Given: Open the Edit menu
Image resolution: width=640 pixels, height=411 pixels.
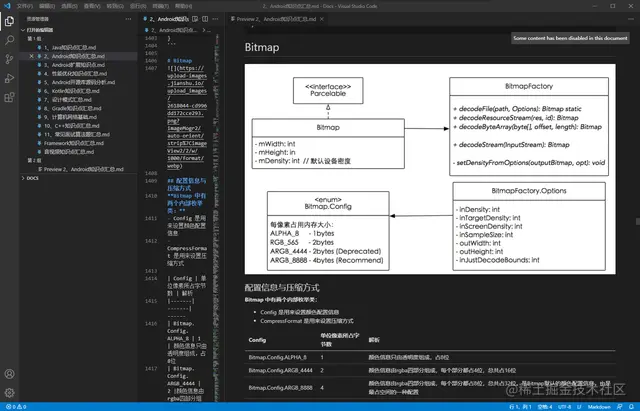Looking at the screenshot, I should pos(47,6).
